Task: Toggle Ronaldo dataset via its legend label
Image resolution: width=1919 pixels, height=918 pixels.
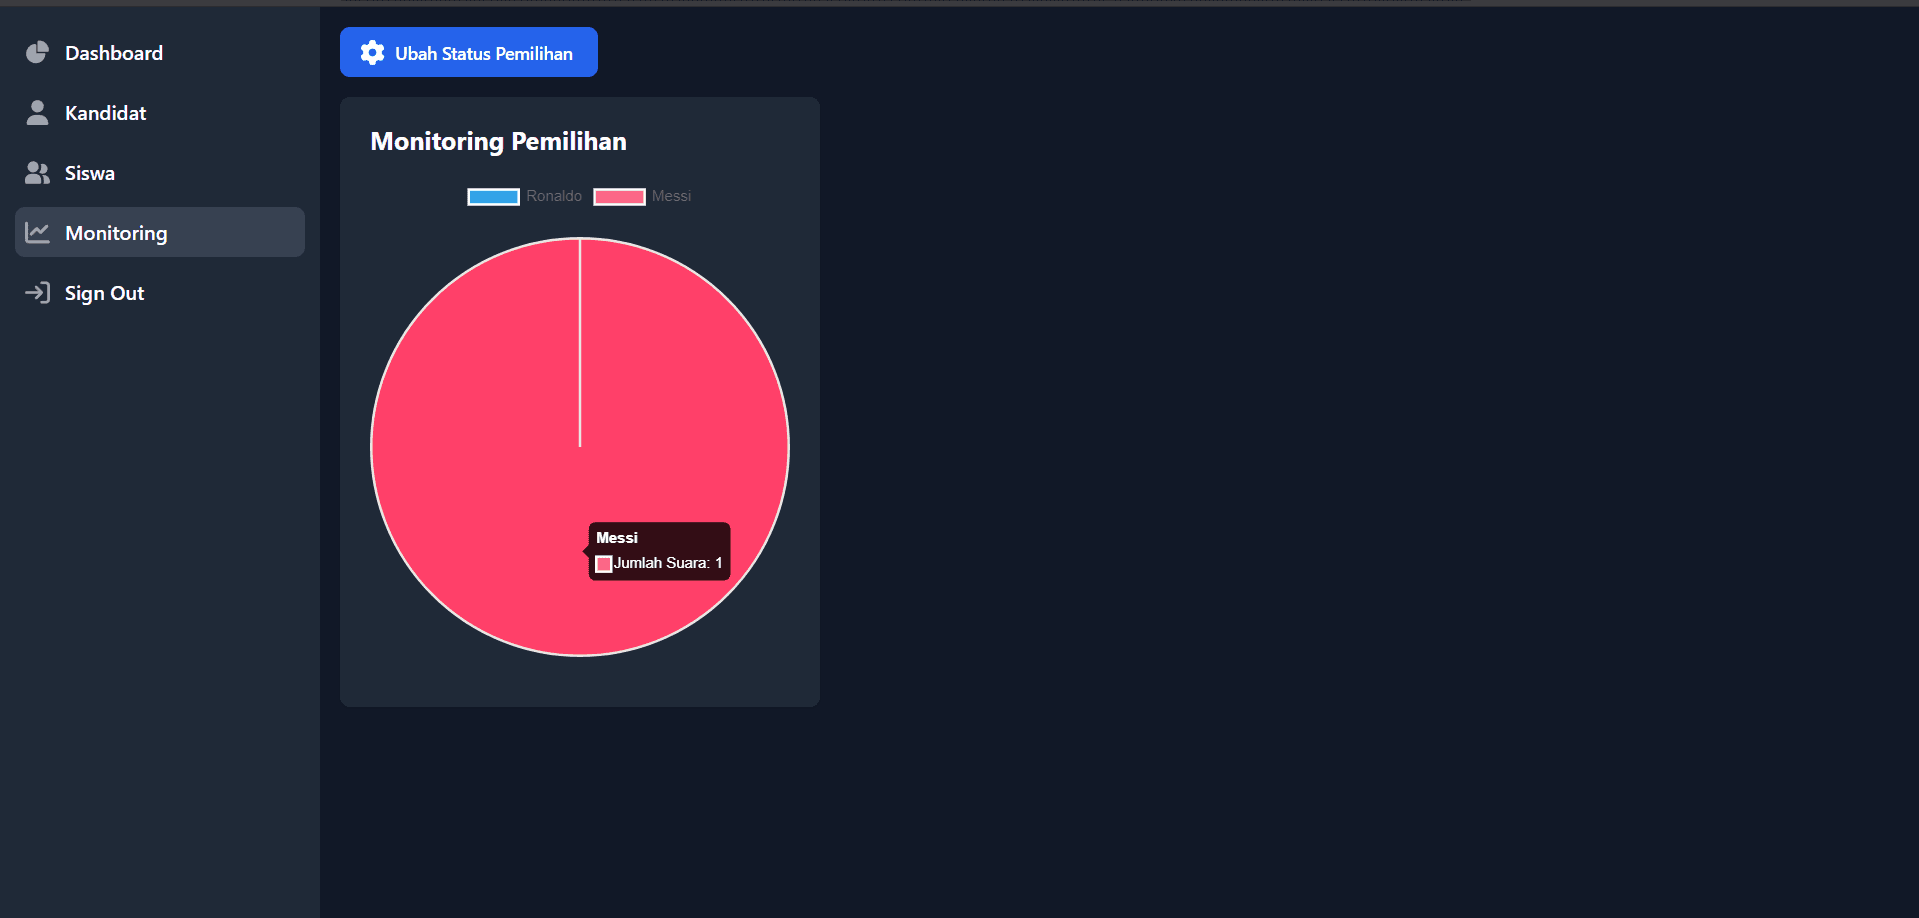Action: point(554,196)
